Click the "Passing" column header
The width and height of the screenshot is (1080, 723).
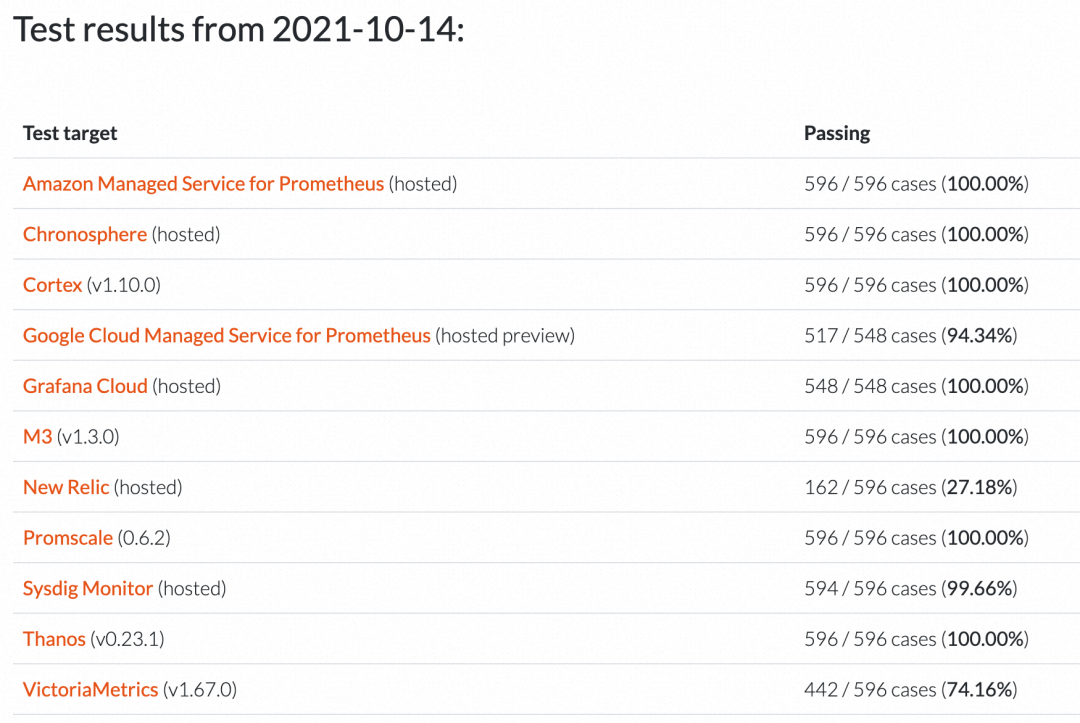pos(837,133)
